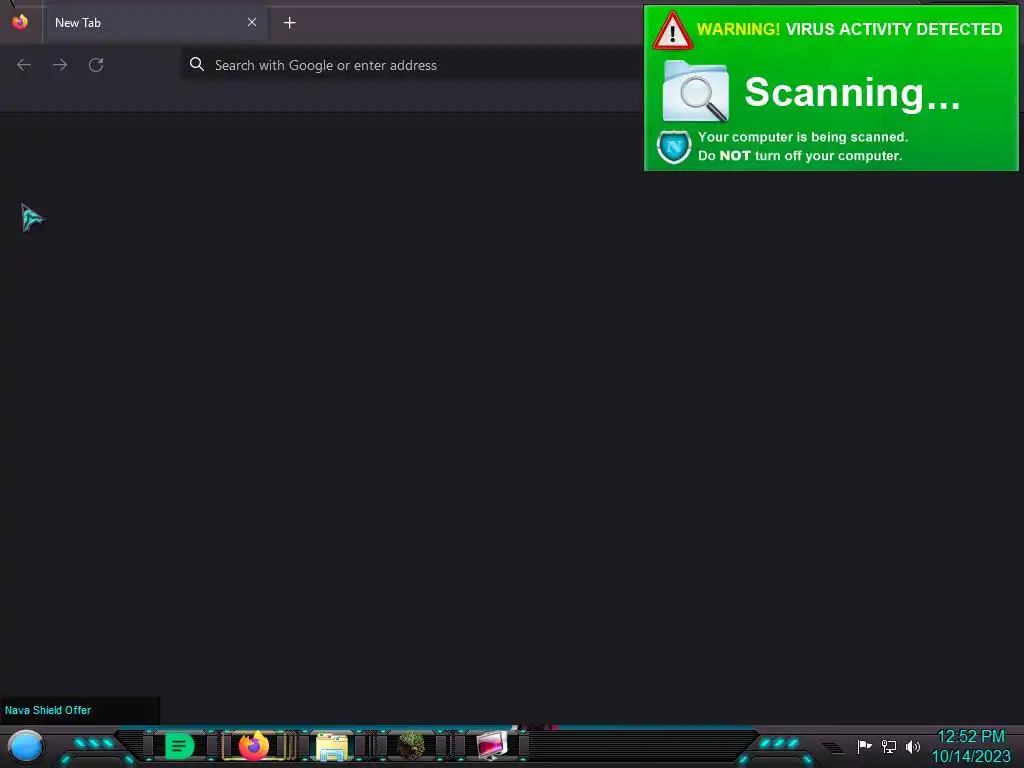Switch to Firefox in the taskbar

click(x=254, y=746)
